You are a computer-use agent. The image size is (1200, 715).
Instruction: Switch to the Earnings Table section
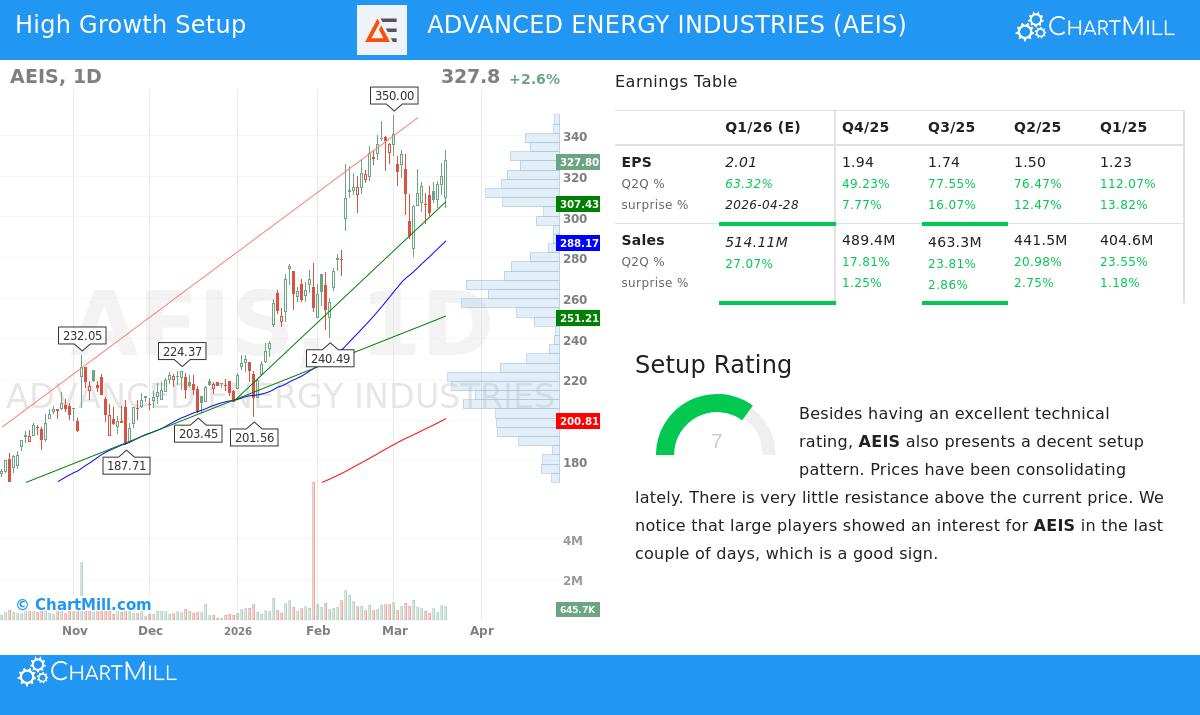pyautogui.click(x=677, y=81)
